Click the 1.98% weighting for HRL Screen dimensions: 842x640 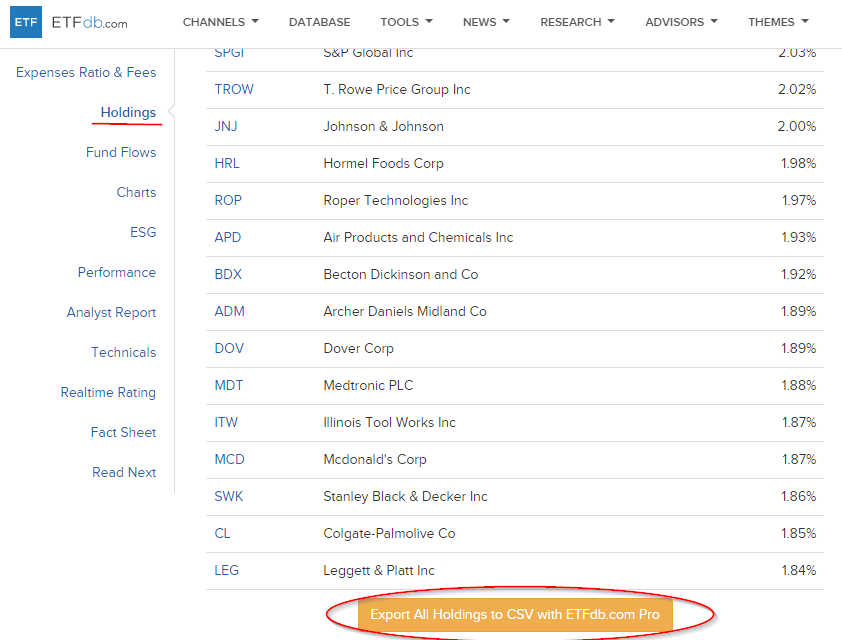(799, 163)
